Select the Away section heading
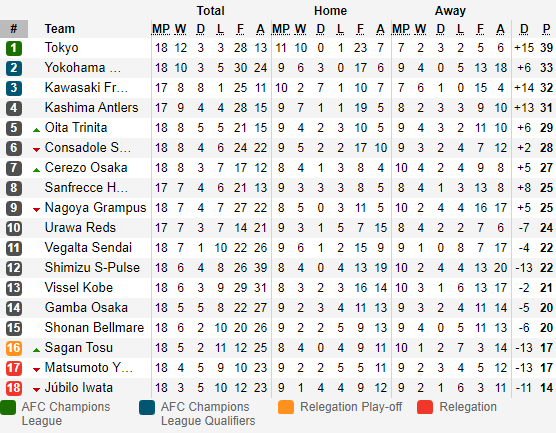Viewport: 556px width, 433px height. (450, 11)
